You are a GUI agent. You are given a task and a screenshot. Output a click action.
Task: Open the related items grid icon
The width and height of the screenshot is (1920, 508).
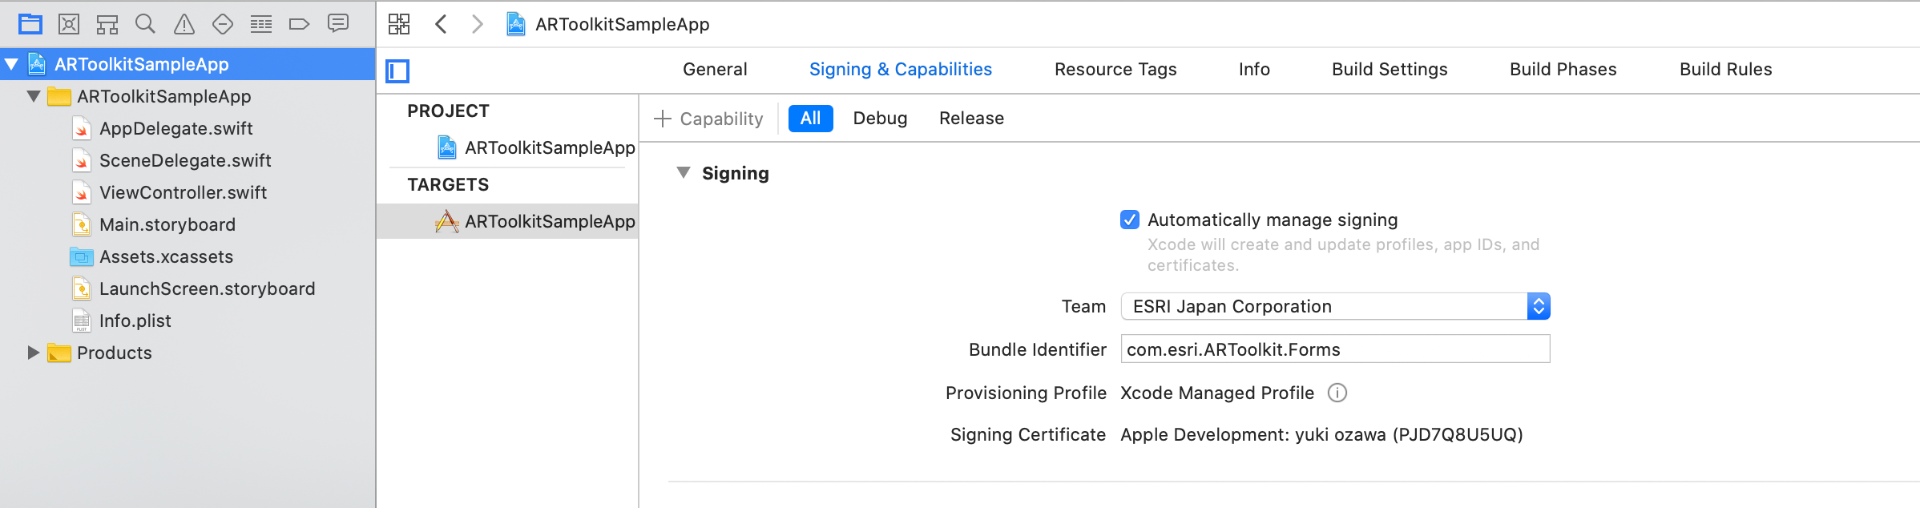[x=399, y=24]
